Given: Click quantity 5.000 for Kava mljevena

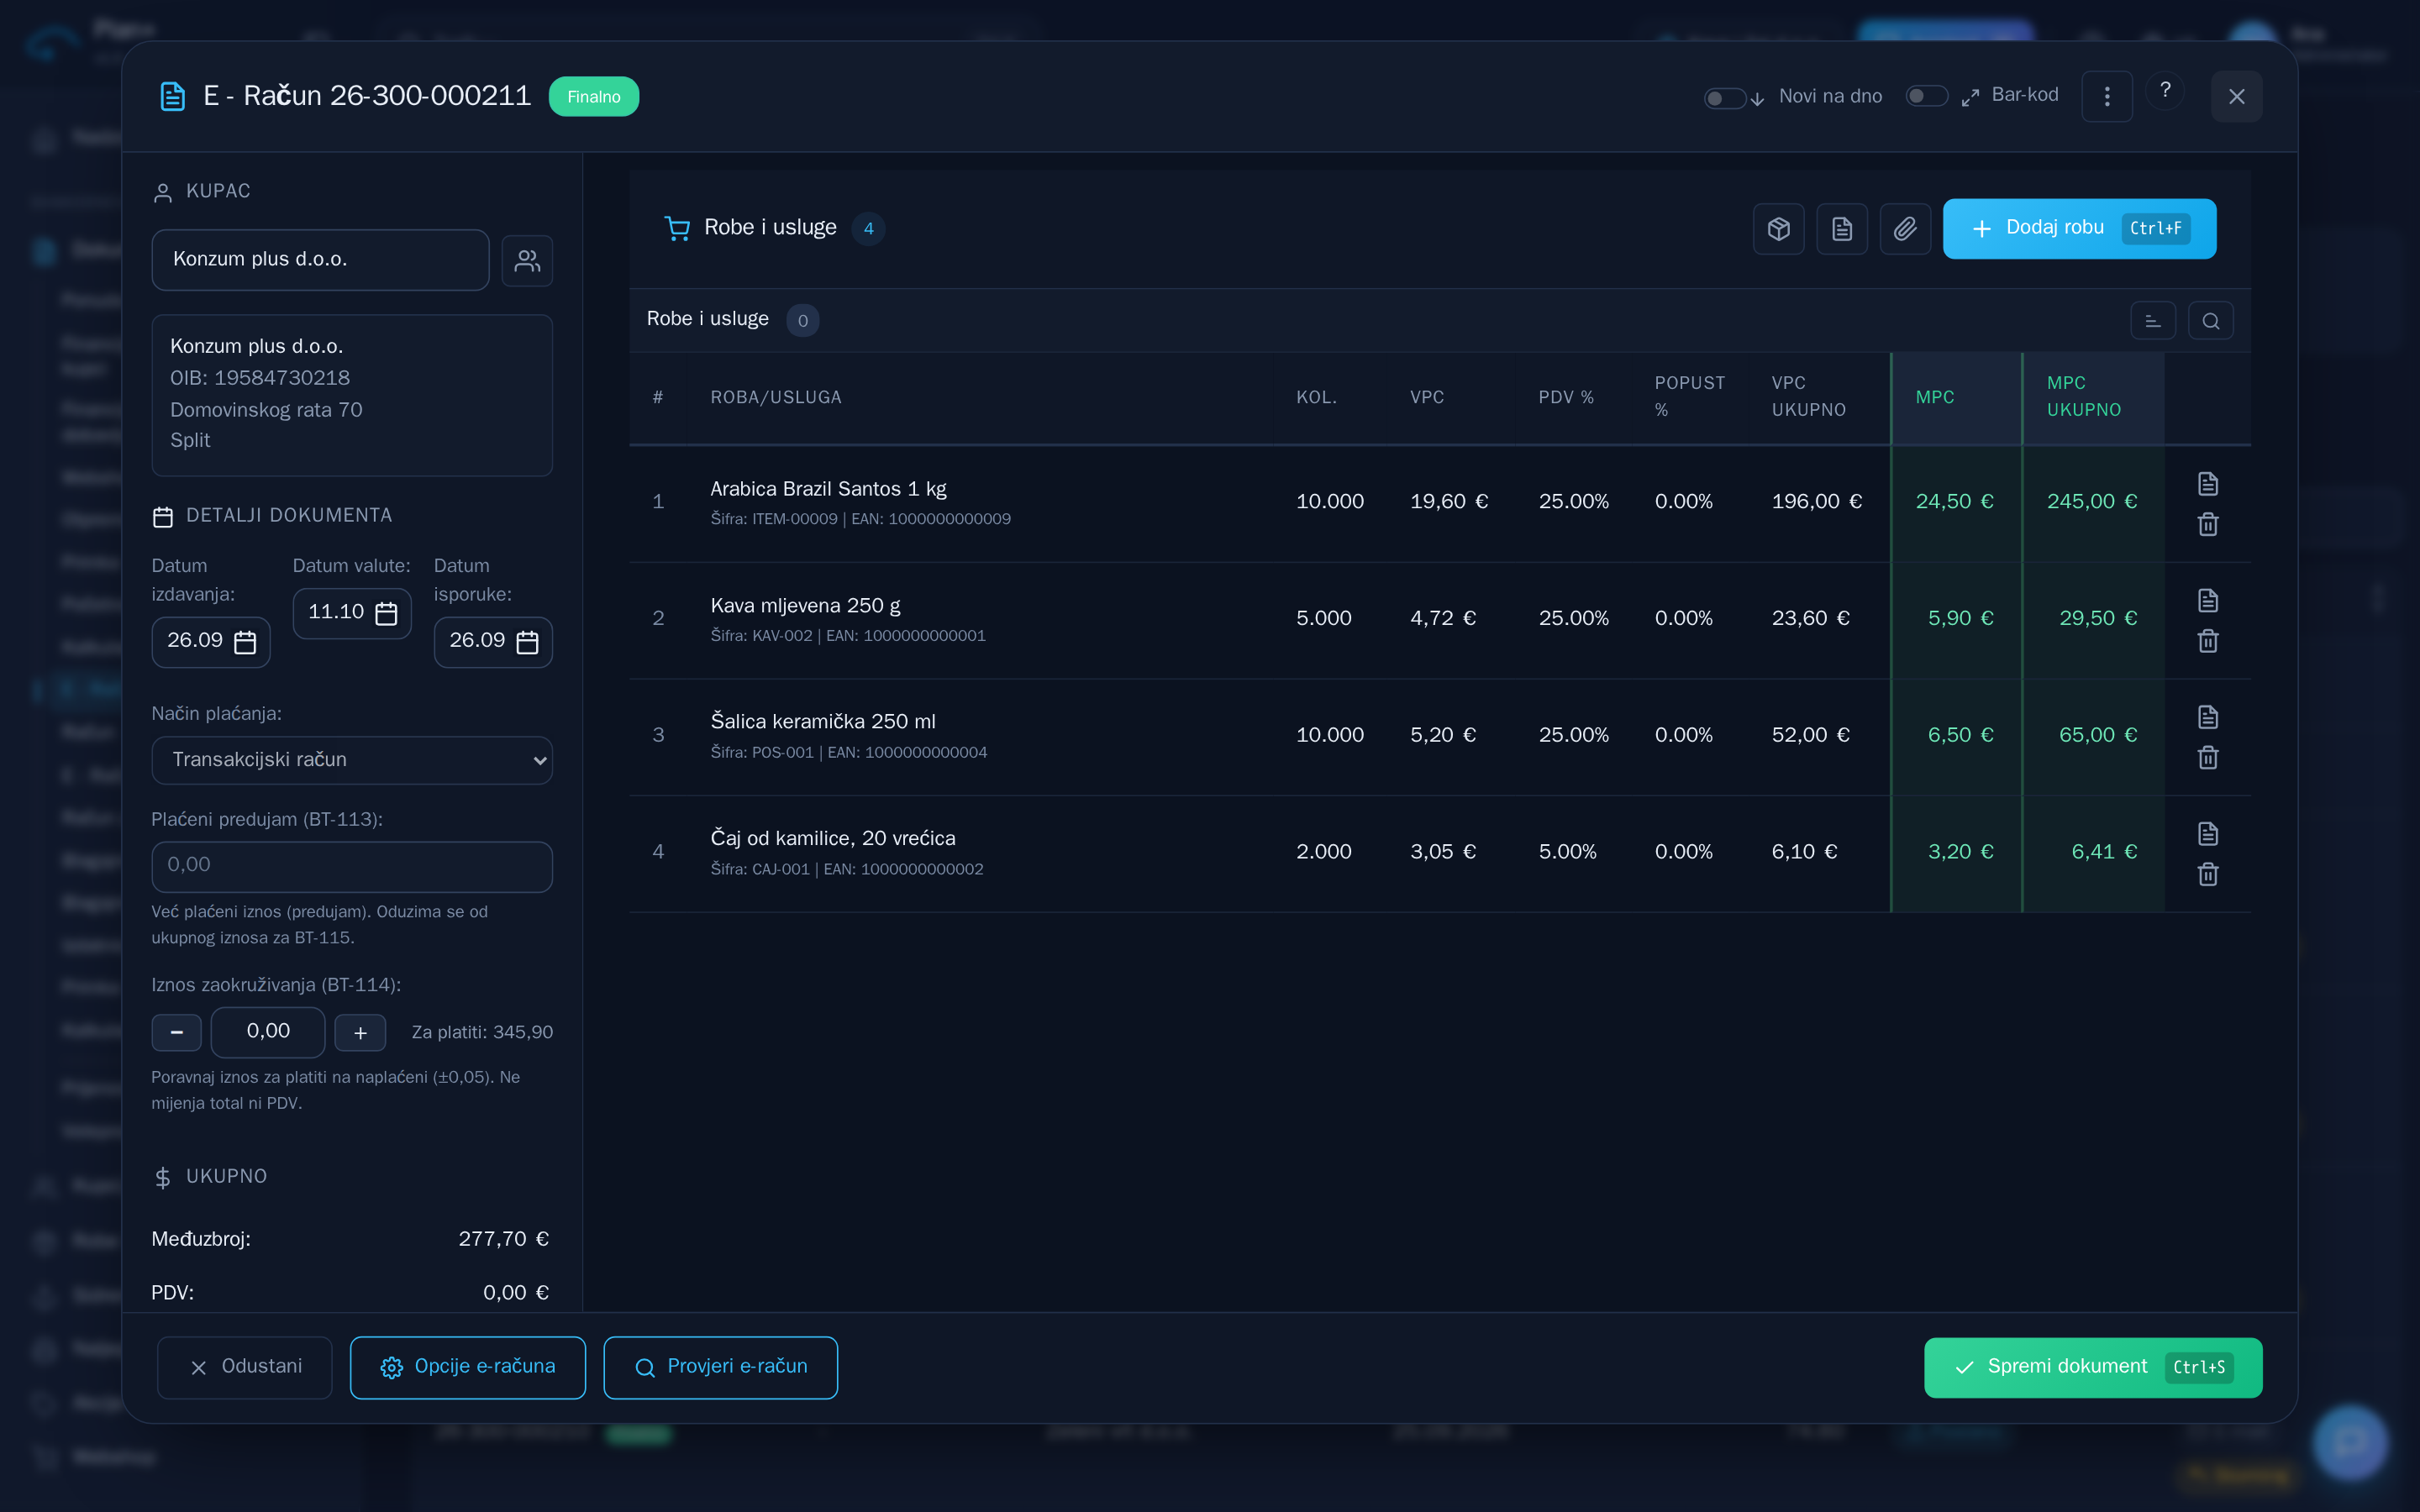Looking at the screenshot, I should point(1323,619).
